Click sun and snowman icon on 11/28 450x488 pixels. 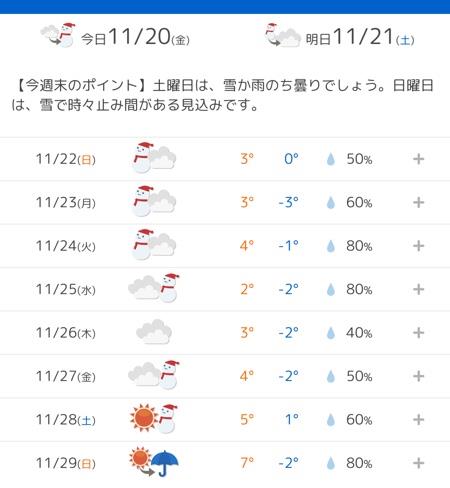tap(154, 418)
